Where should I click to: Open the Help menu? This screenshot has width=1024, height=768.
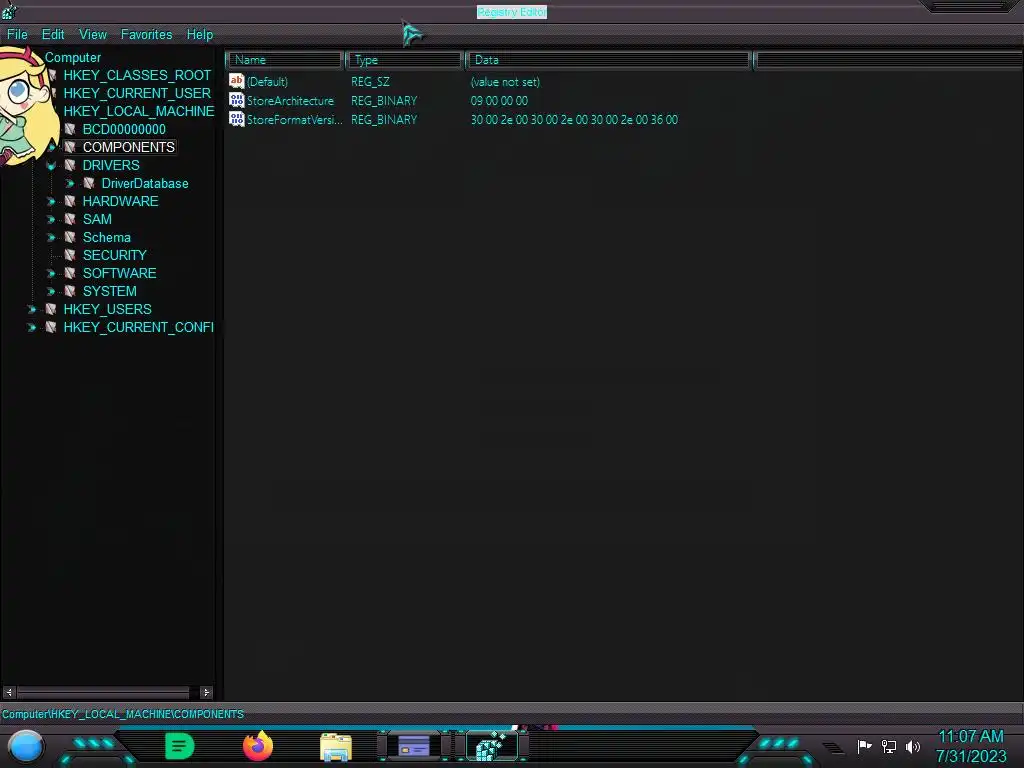pos(200,35)
